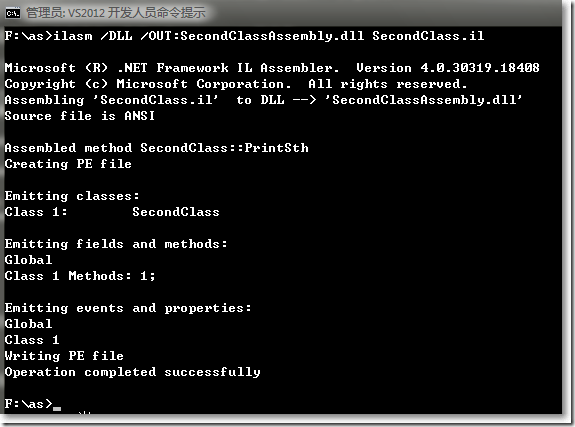Click the 'Emitting fields and methods:' line
The image size is (575, 427).
coord(116,244)
